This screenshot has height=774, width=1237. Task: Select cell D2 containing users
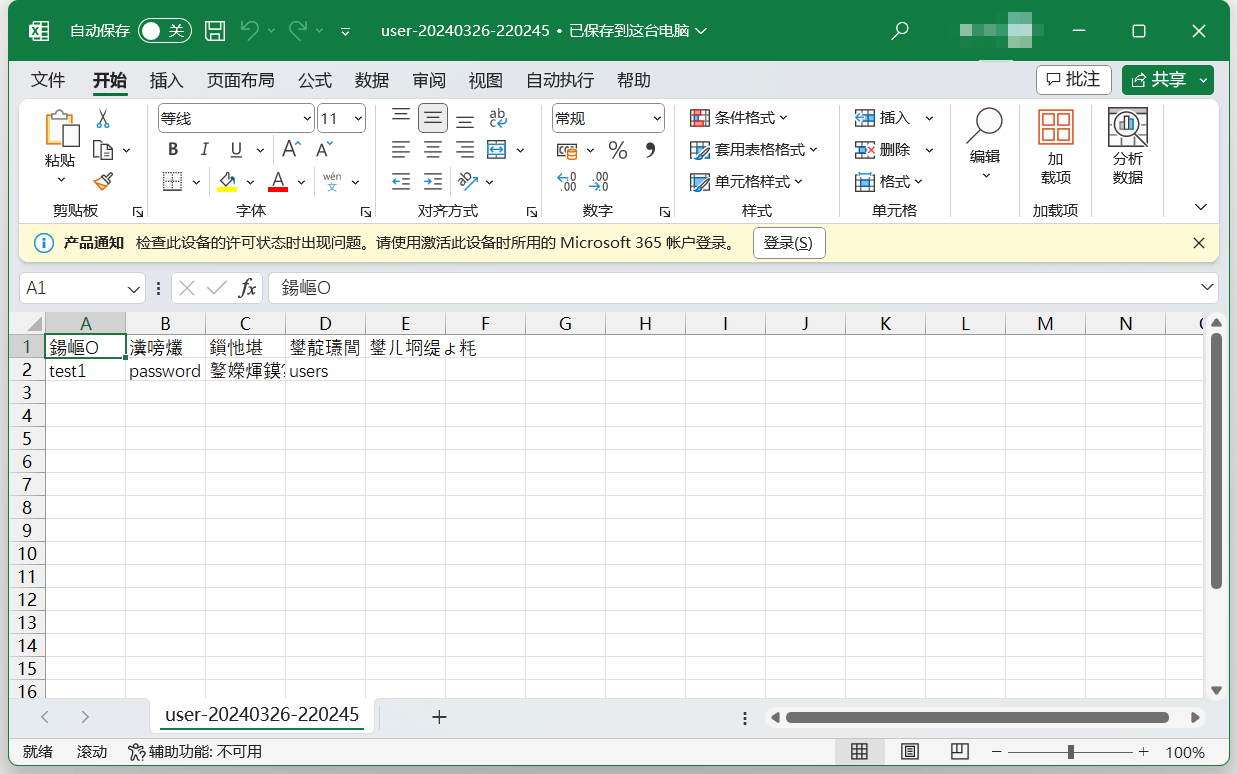tap(325, 371)
